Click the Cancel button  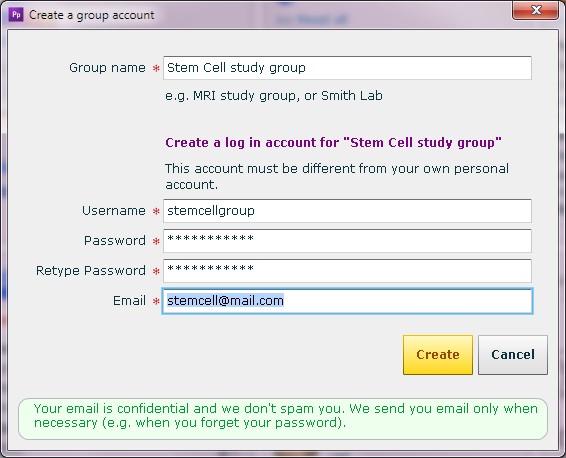click(x=513, y=355)
